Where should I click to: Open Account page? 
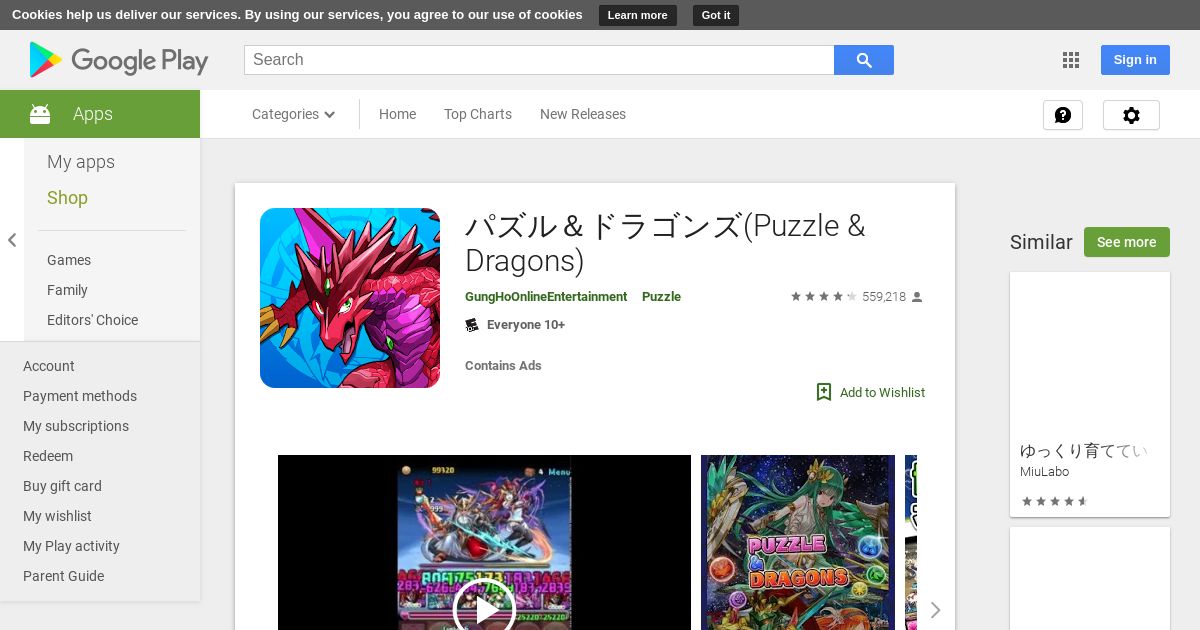49,366
